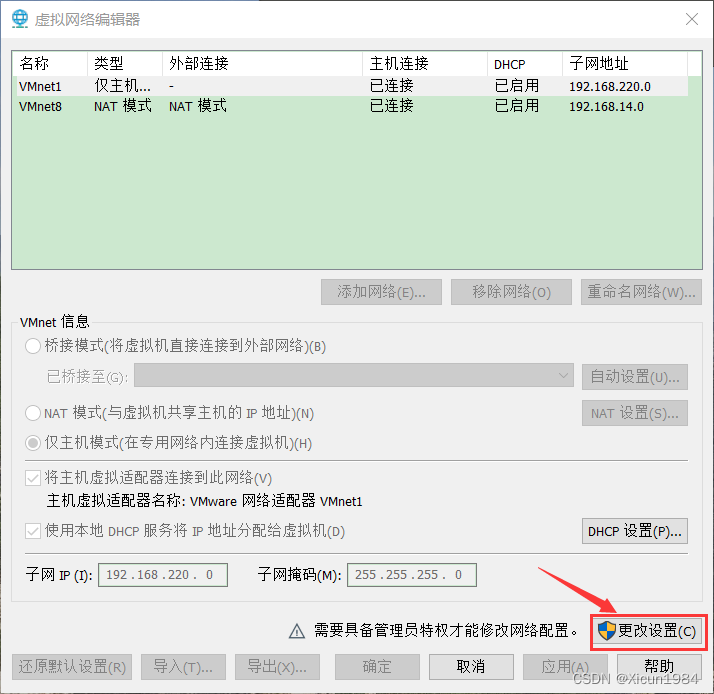The image size is (714, 694).
Task: Click the 自动设置(U)... button
Action: click(635, 377)
